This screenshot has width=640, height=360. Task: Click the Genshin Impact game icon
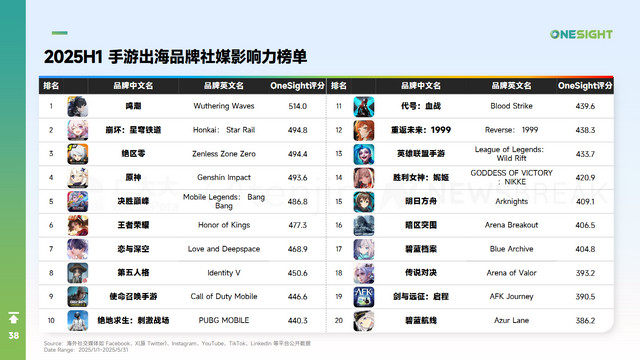[78, 178]
